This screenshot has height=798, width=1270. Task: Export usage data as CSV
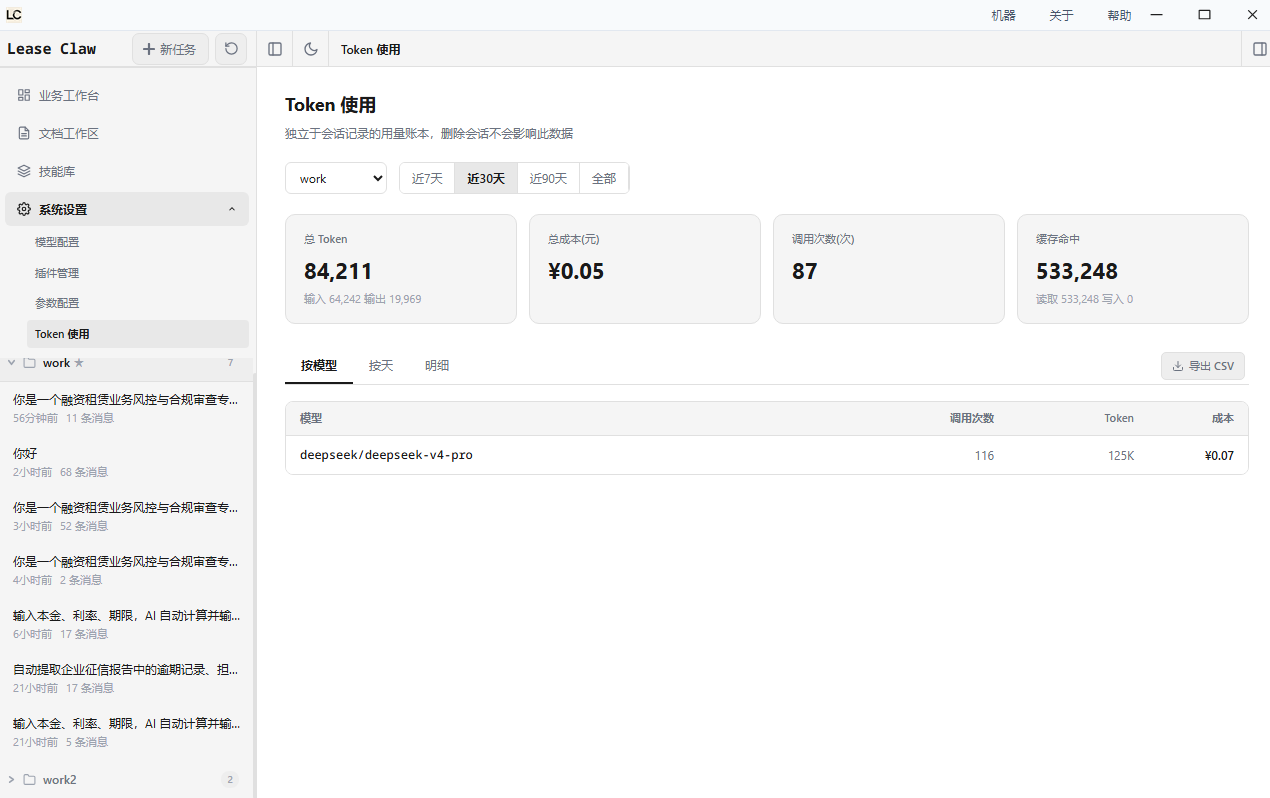pos(1203,366)
